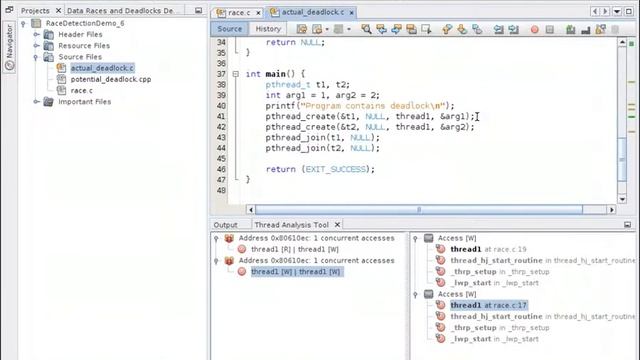Click the navigate Back icon beside Last Edit
640x360 pixels.
[317, 29]
